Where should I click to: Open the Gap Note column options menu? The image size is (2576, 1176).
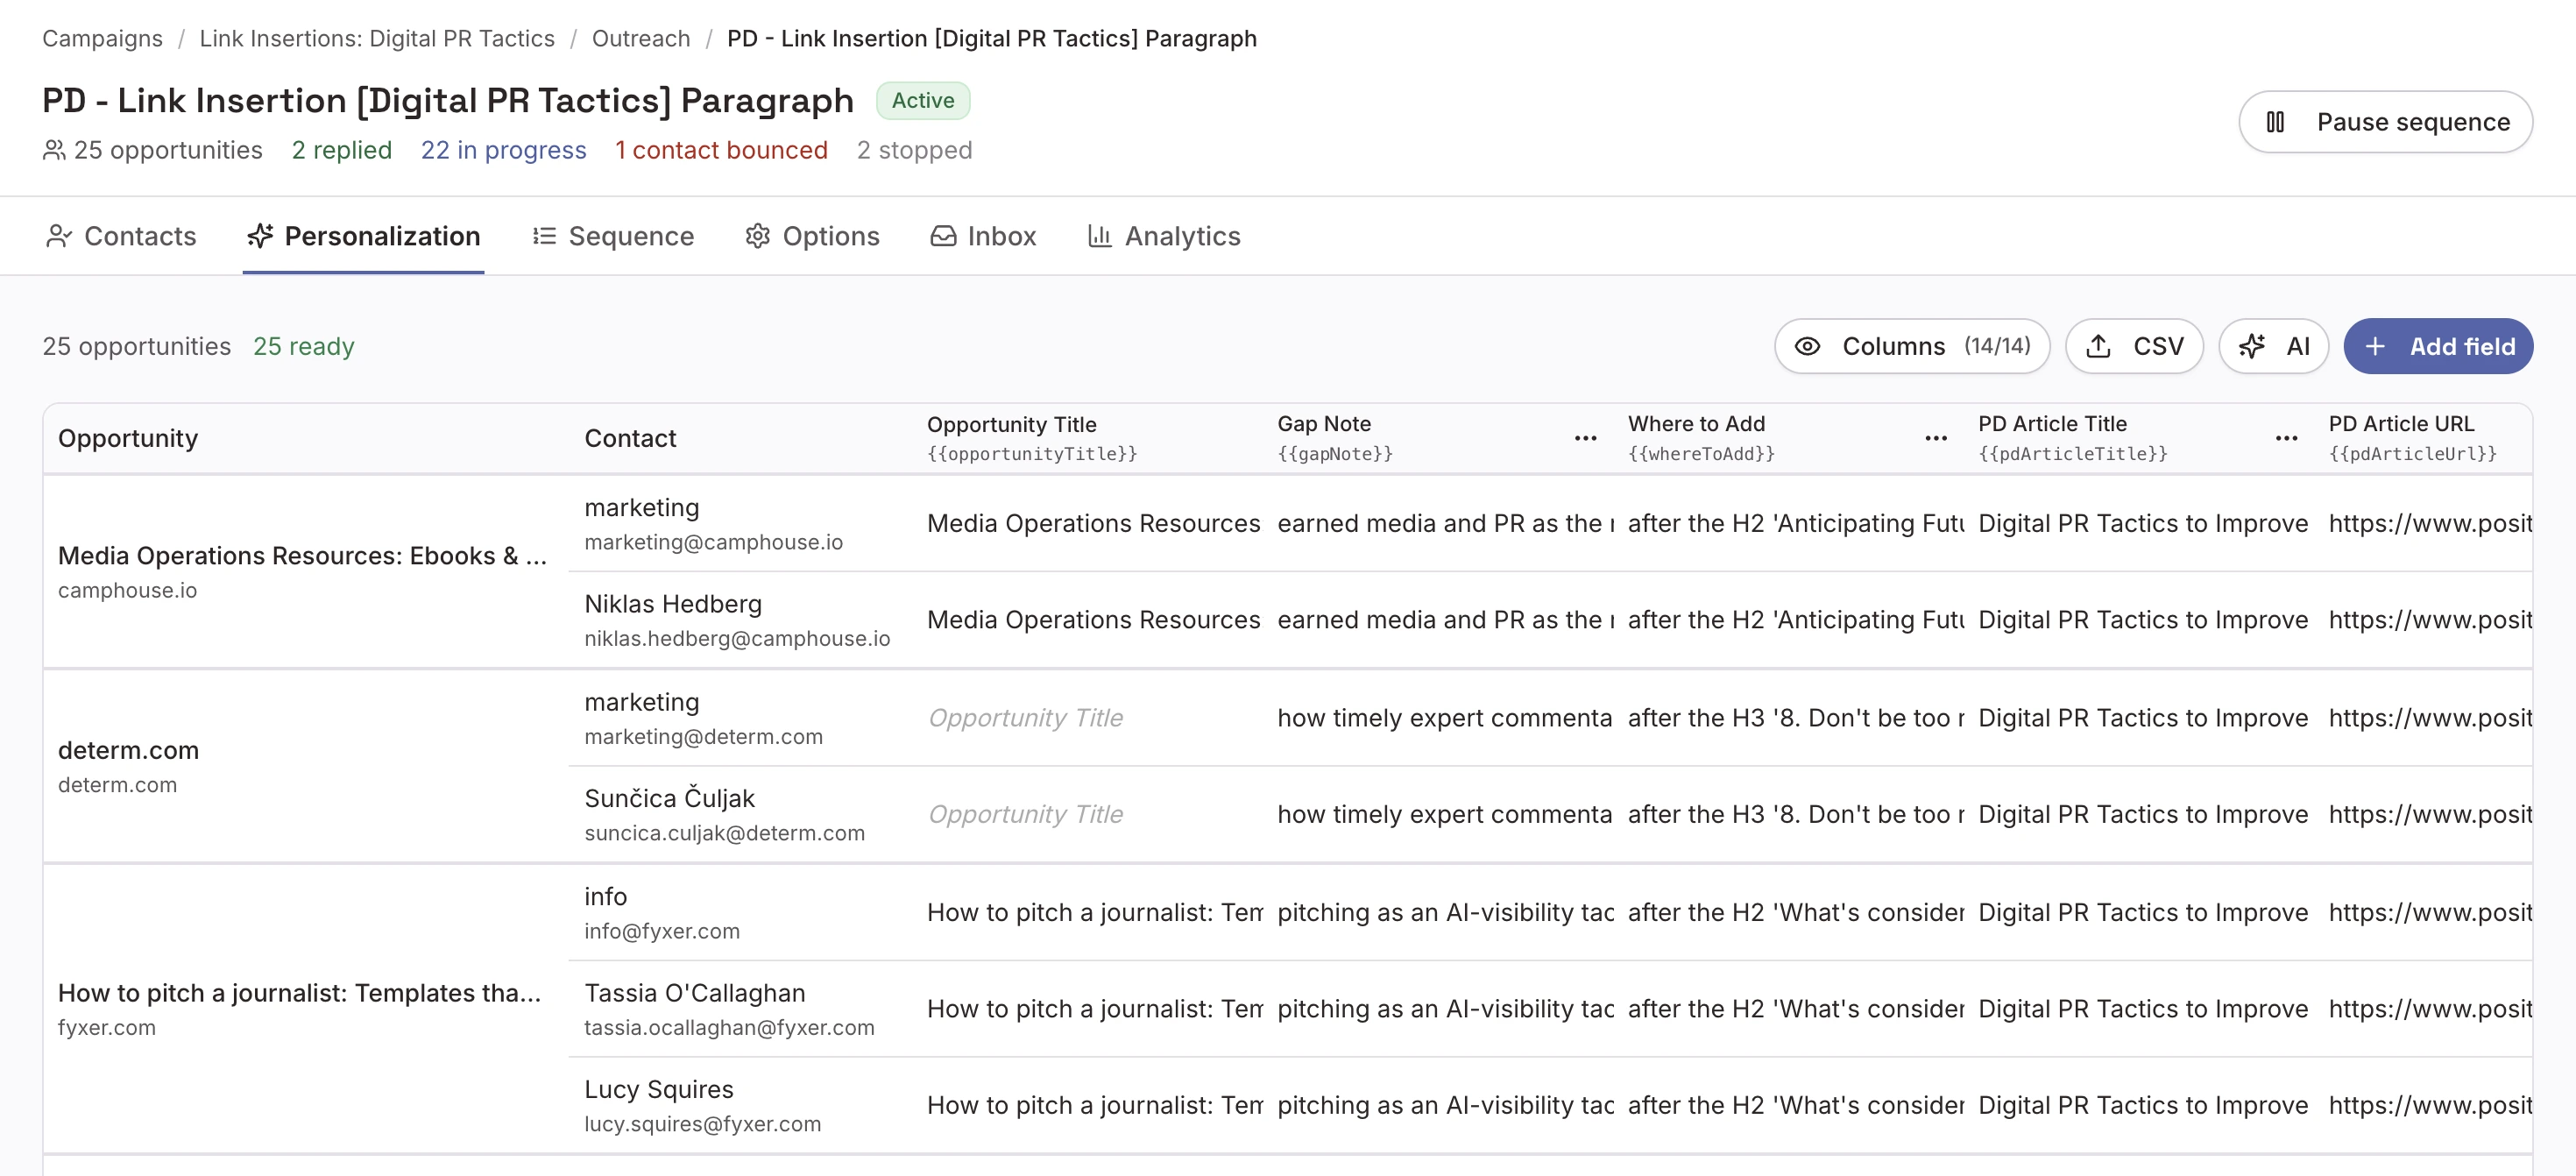(x=1585, y=438)
